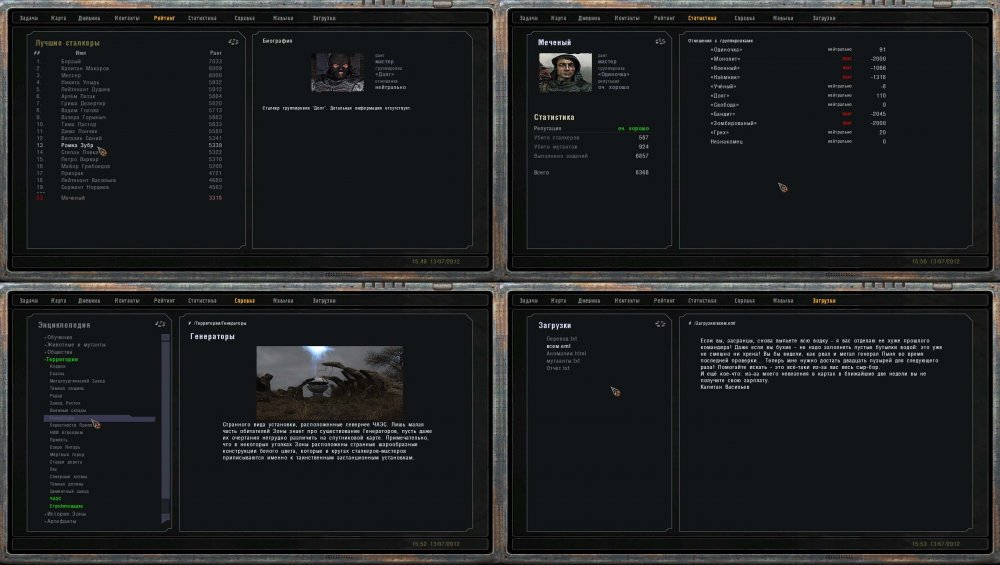Select green ЧАЭС entry in territories
Viewport: 1000px width, 565px height.
pos(55,498)
